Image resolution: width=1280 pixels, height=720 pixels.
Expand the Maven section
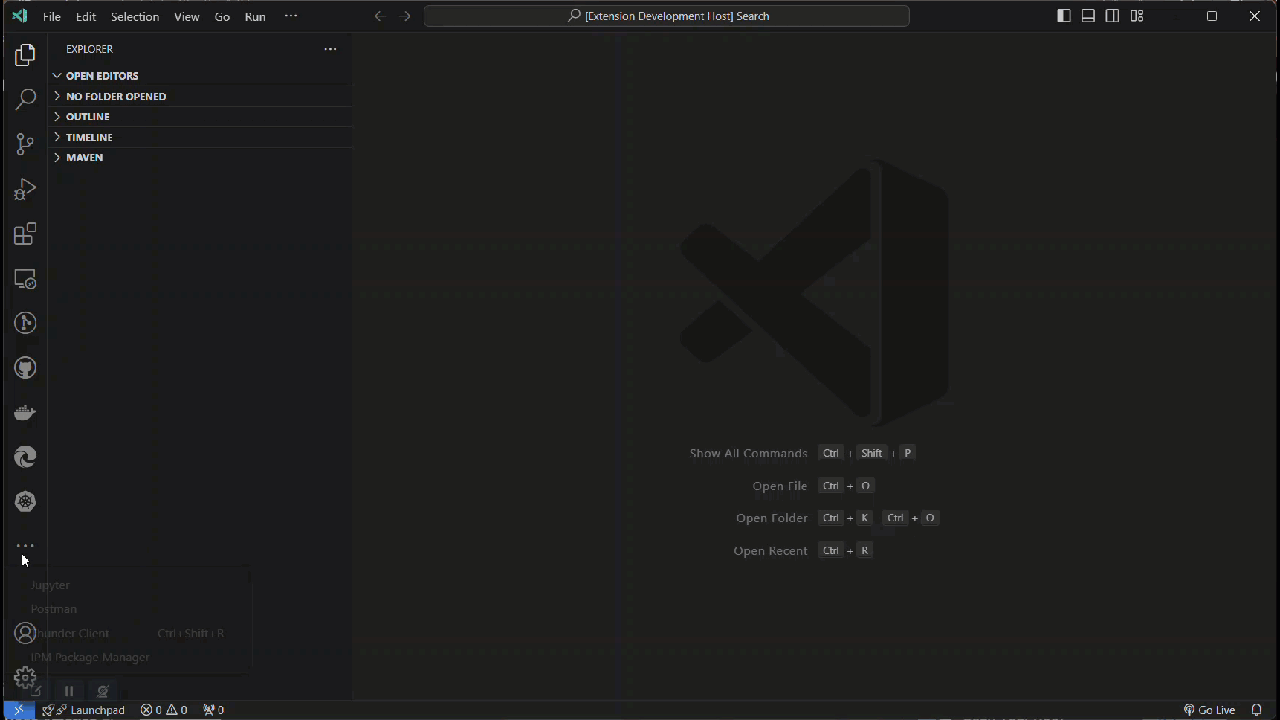[202, 157]
